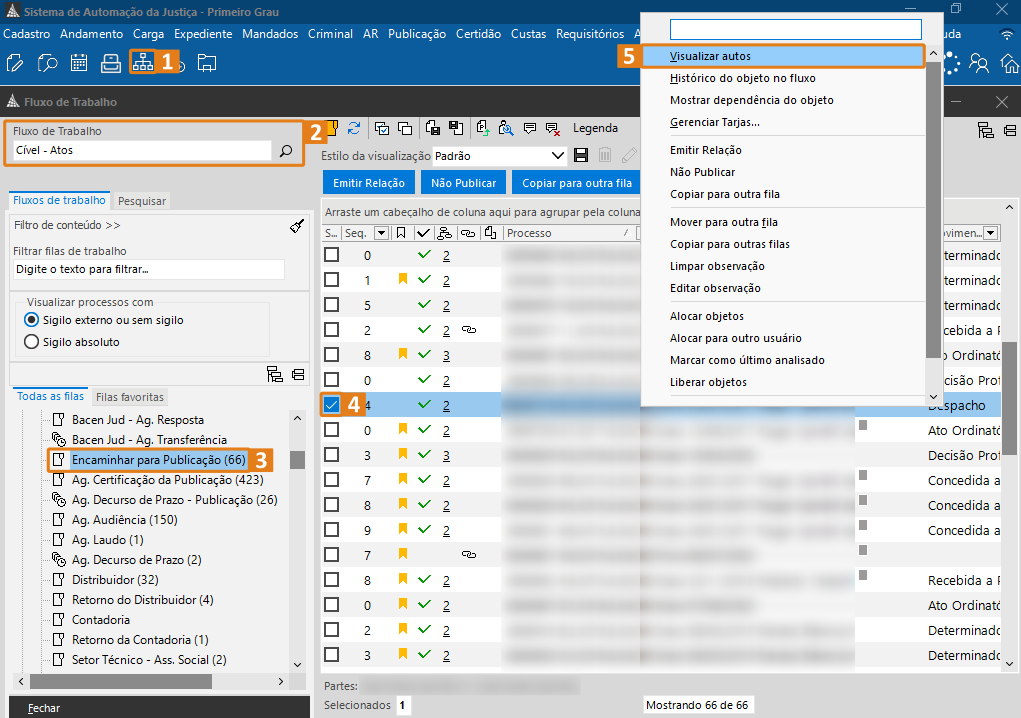Screen dimensions: 1021x718
Task: Click the refresh arrows icon in the queue toolbar
Action: (x=354, y=128)
